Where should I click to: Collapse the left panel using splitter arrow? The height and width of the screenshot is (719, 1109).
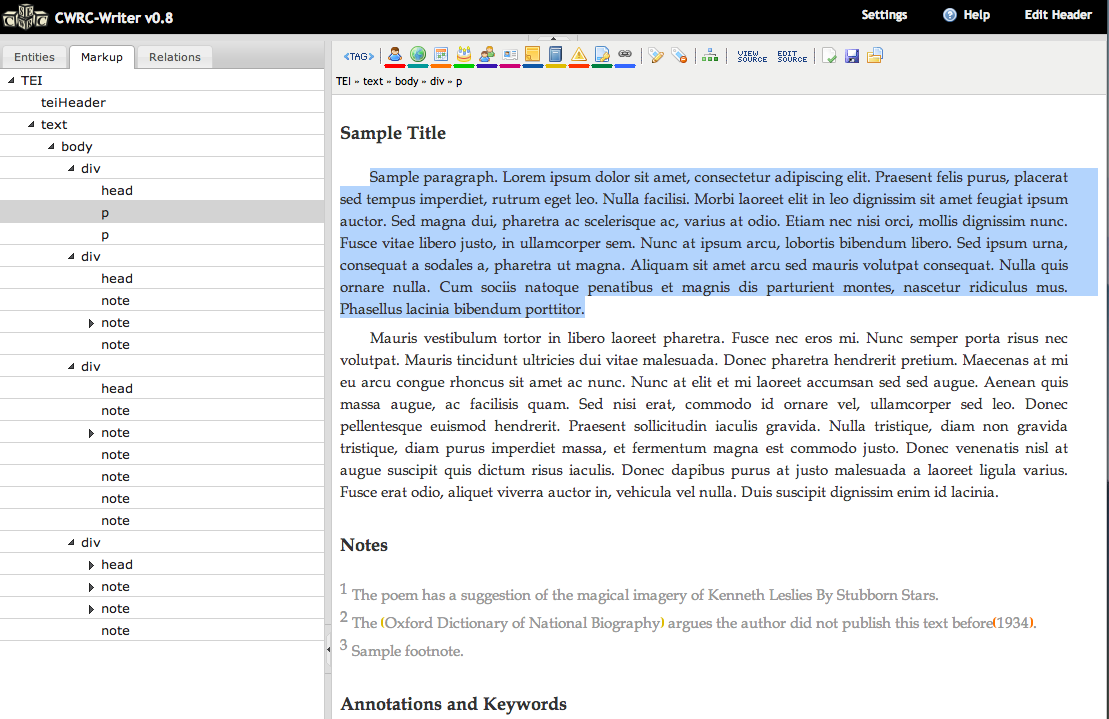click(328, 649)
